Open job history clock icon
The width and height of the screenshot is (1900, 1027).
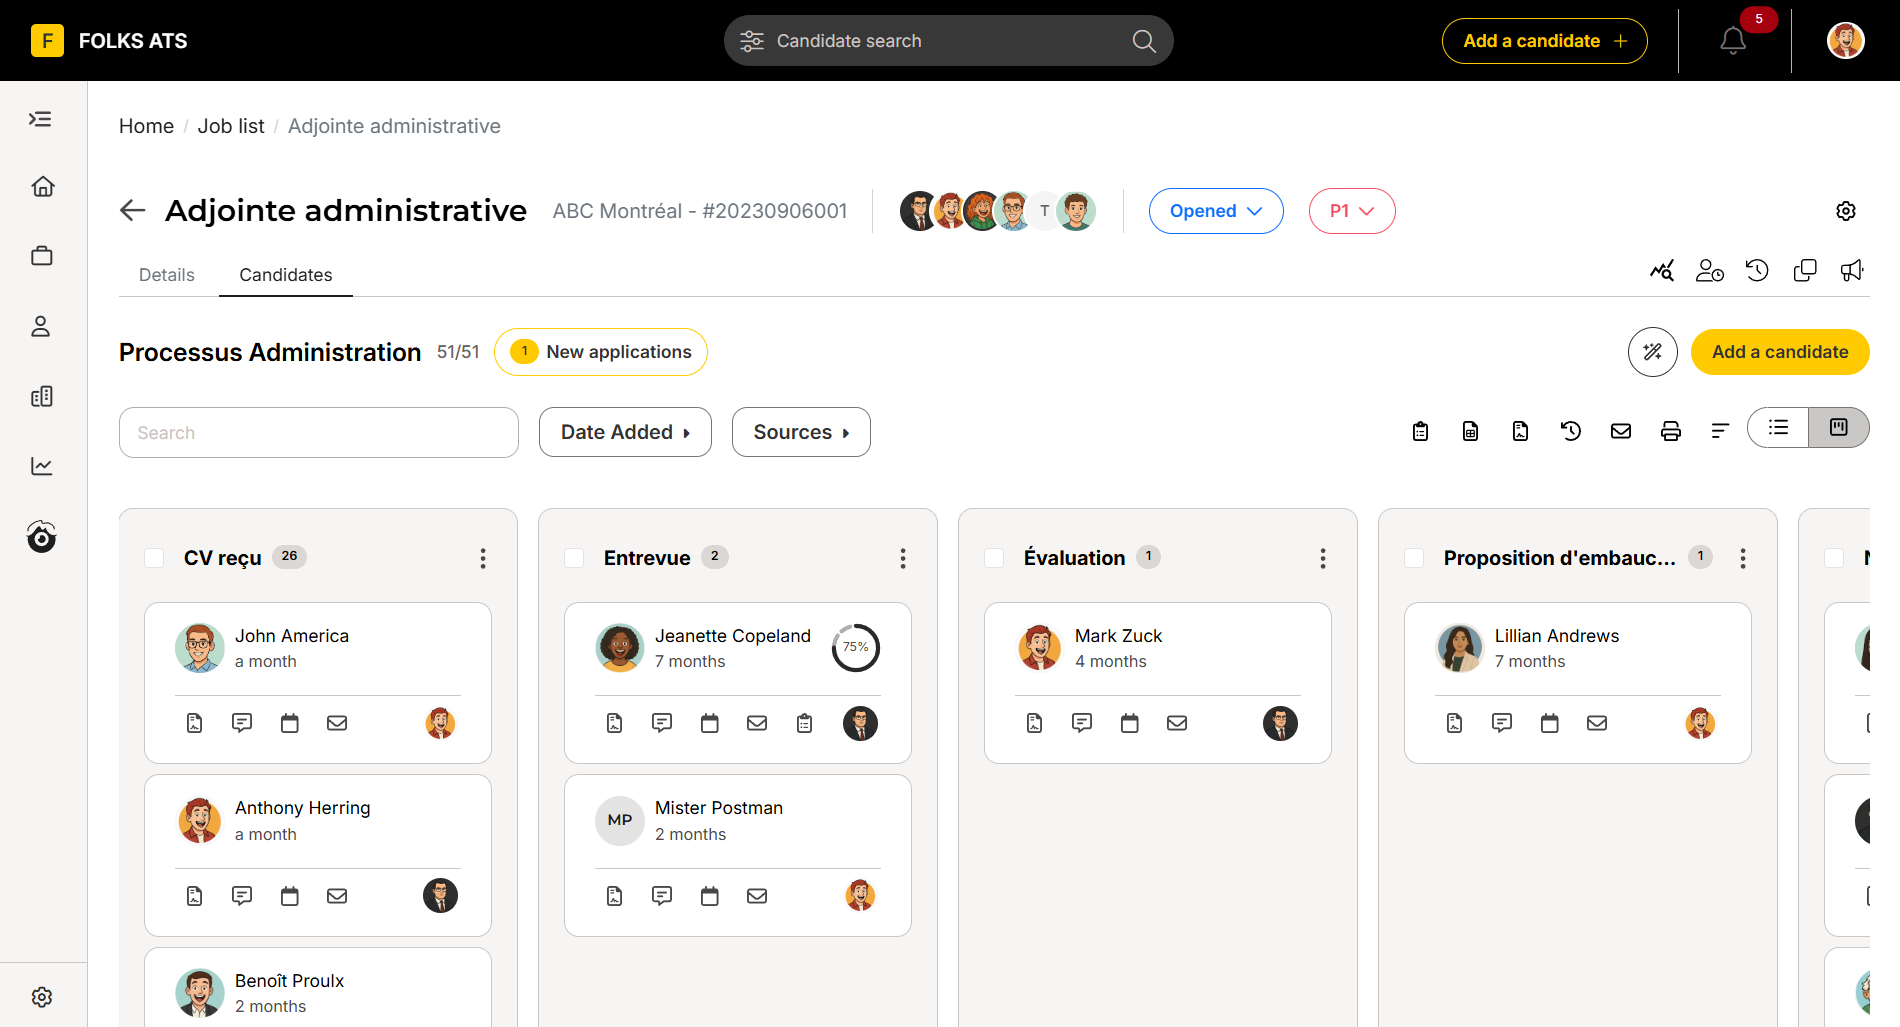[x=1757, y=270]
